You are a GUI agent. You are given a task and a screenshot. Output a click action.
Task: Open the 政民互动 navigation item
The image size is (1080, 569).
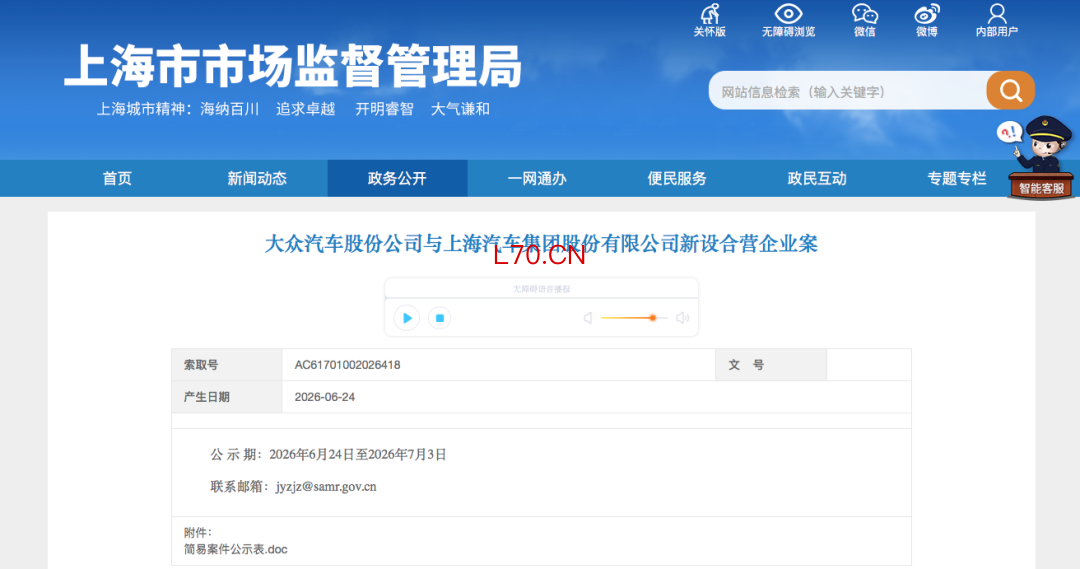pyautogui.click(x=817, y=178)
